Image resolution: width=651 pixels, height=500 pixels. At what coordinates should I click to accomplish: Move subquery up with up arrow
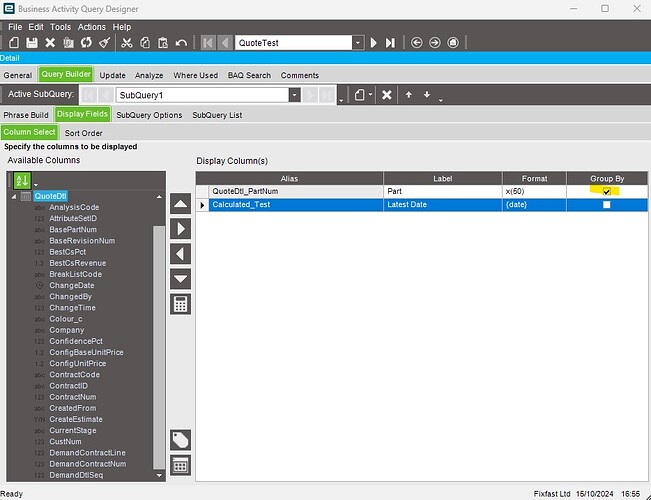click(x=409, y=95)
